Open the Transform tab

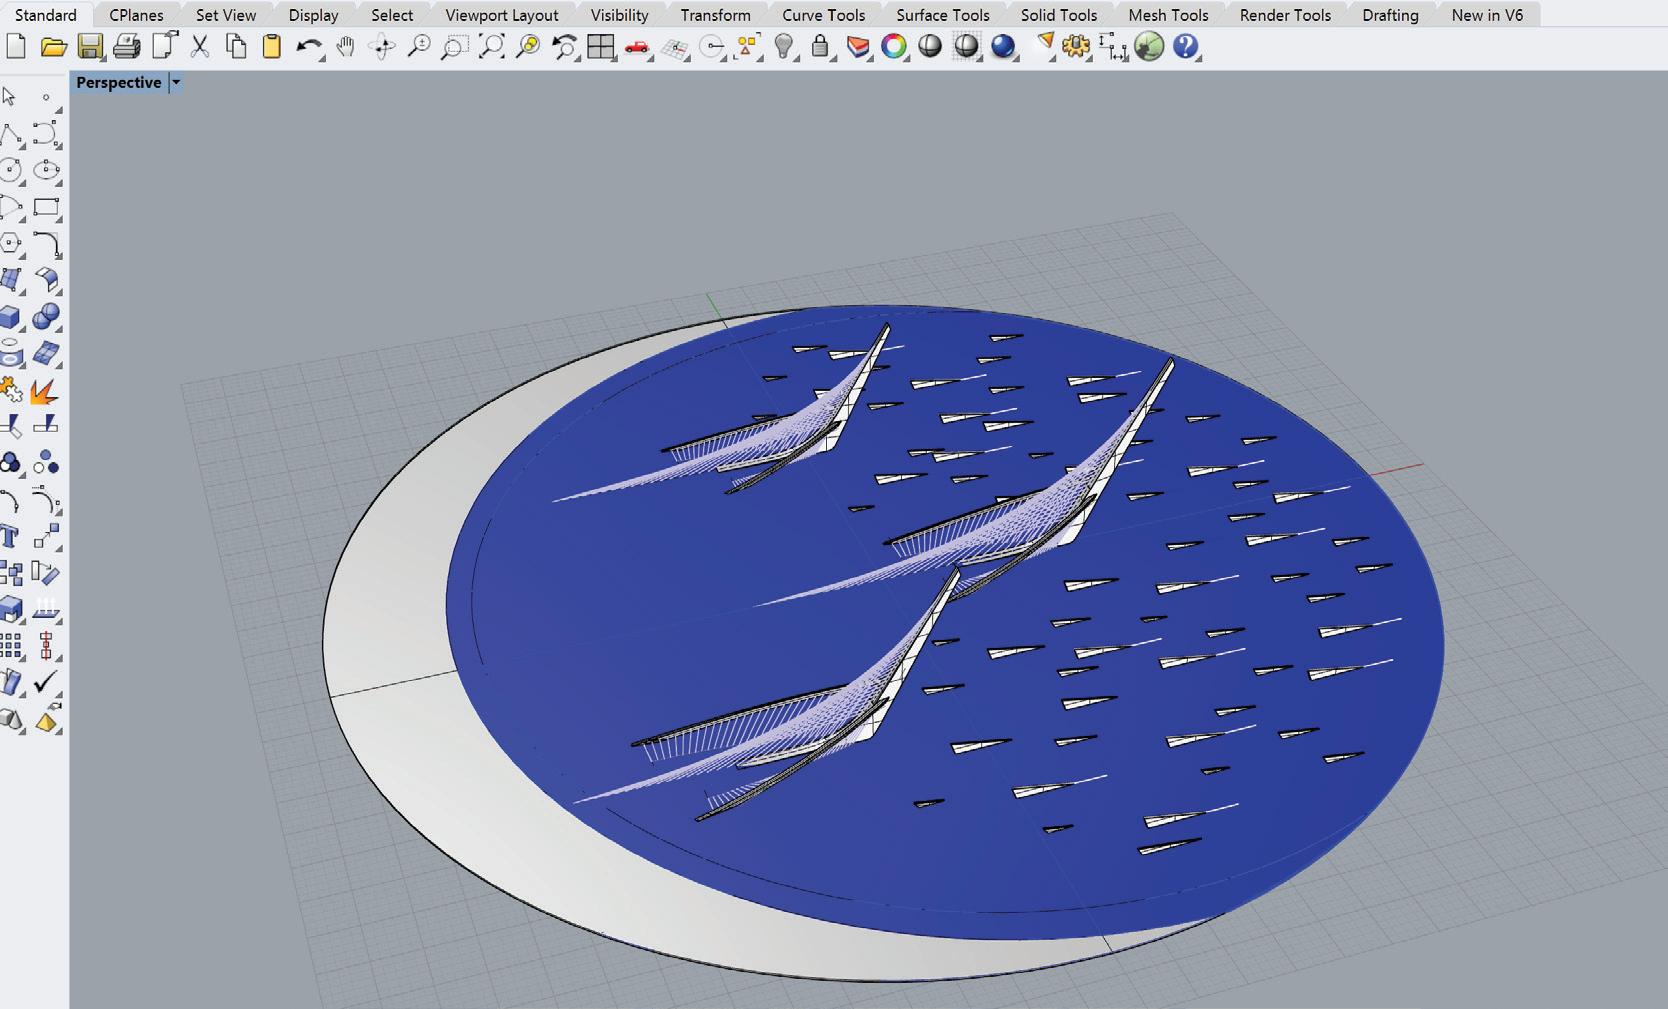pyautogui.click(x=715, y=15)
